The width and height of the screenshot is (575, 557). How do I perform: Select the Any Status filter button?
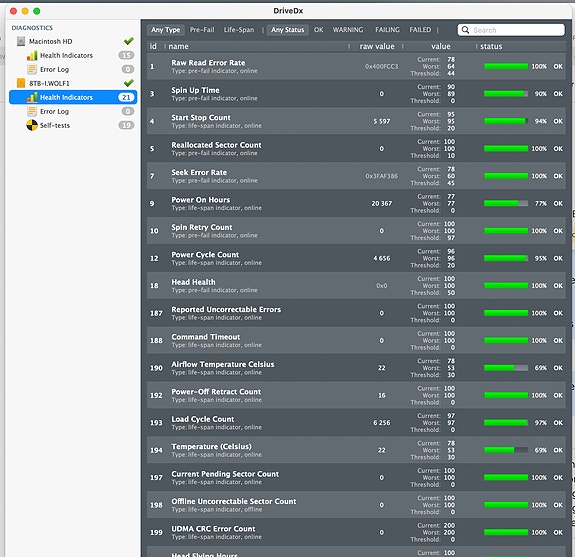pyautogui.click(x=288, y=30)
